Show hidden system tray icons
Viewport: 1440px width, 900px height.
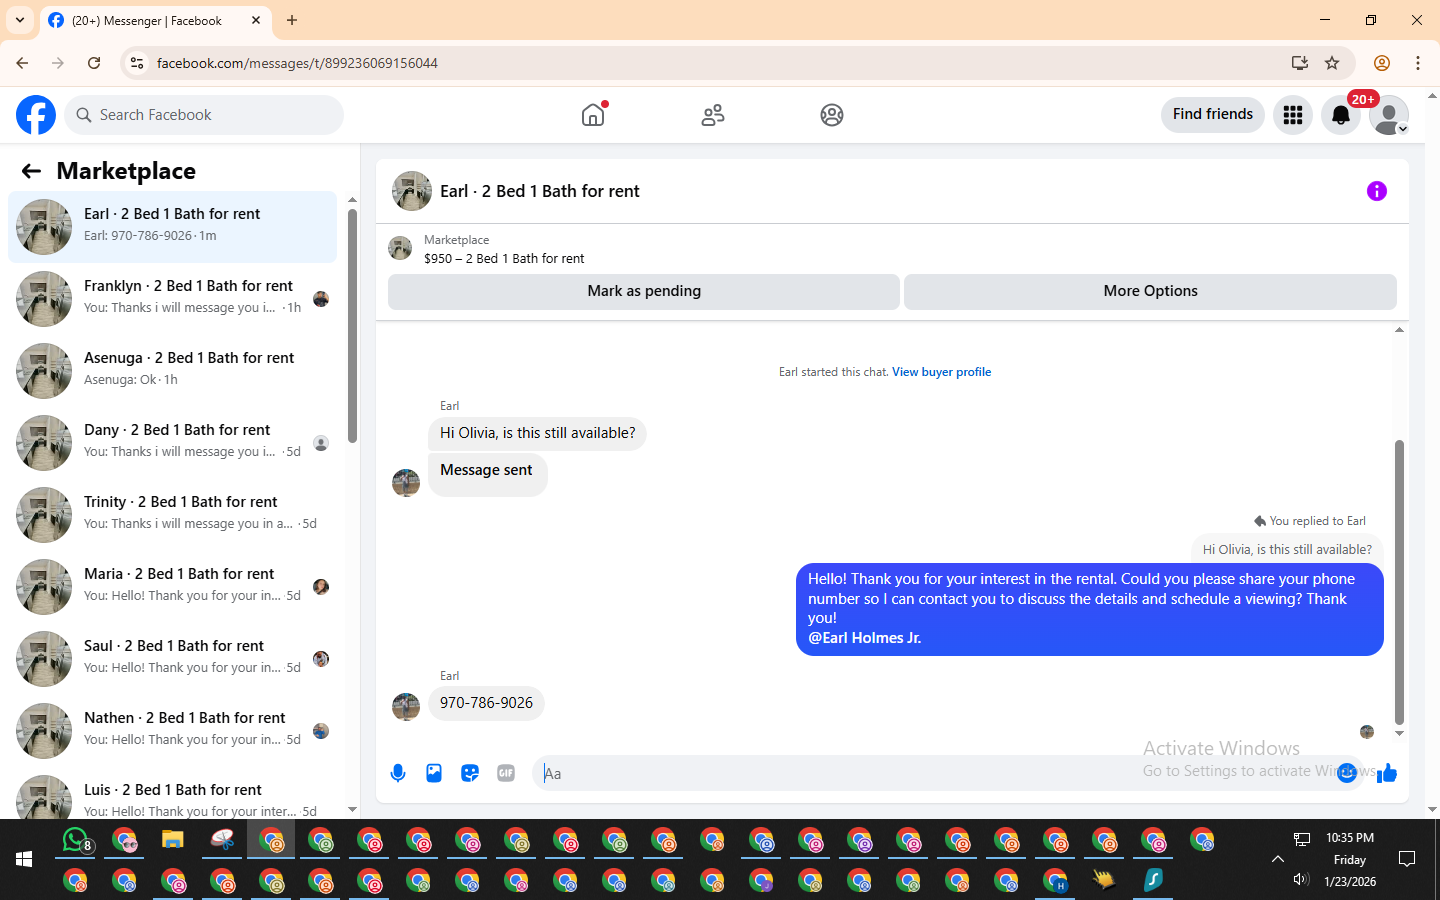point(1277,859)
